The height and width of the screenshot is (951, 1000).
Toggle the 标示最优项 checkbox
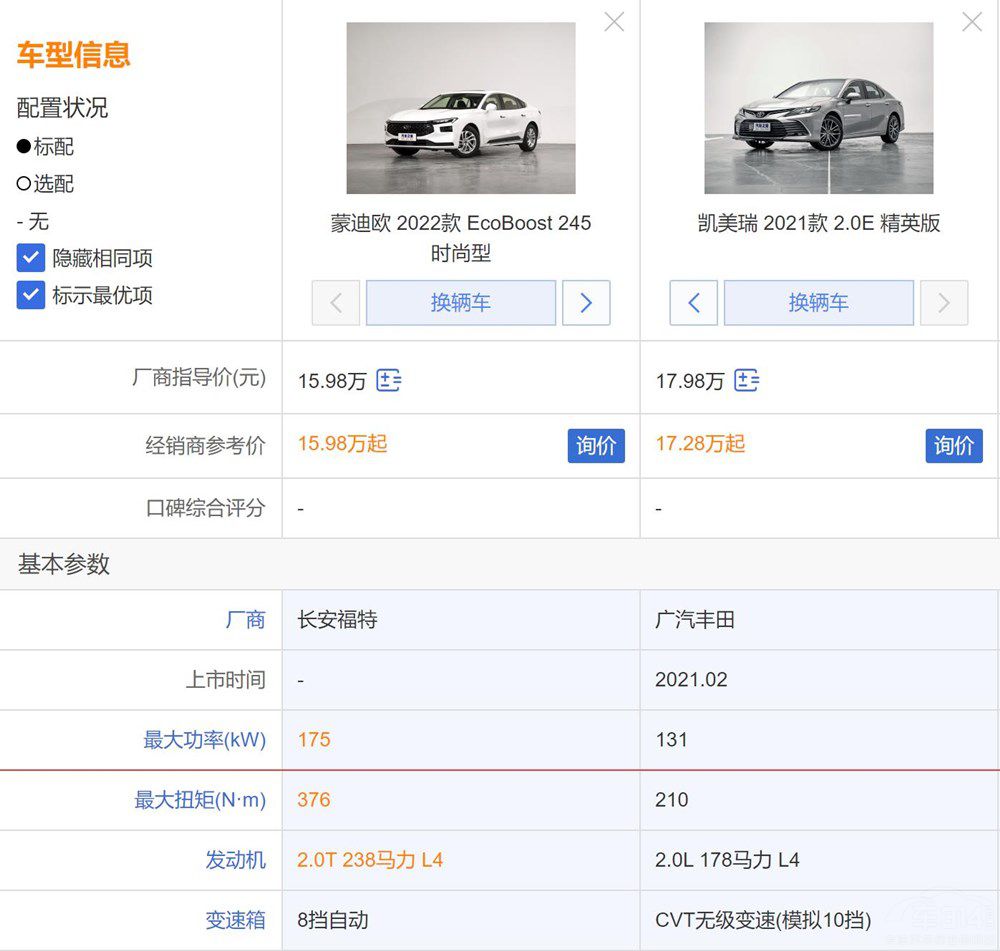coord(31,295)
